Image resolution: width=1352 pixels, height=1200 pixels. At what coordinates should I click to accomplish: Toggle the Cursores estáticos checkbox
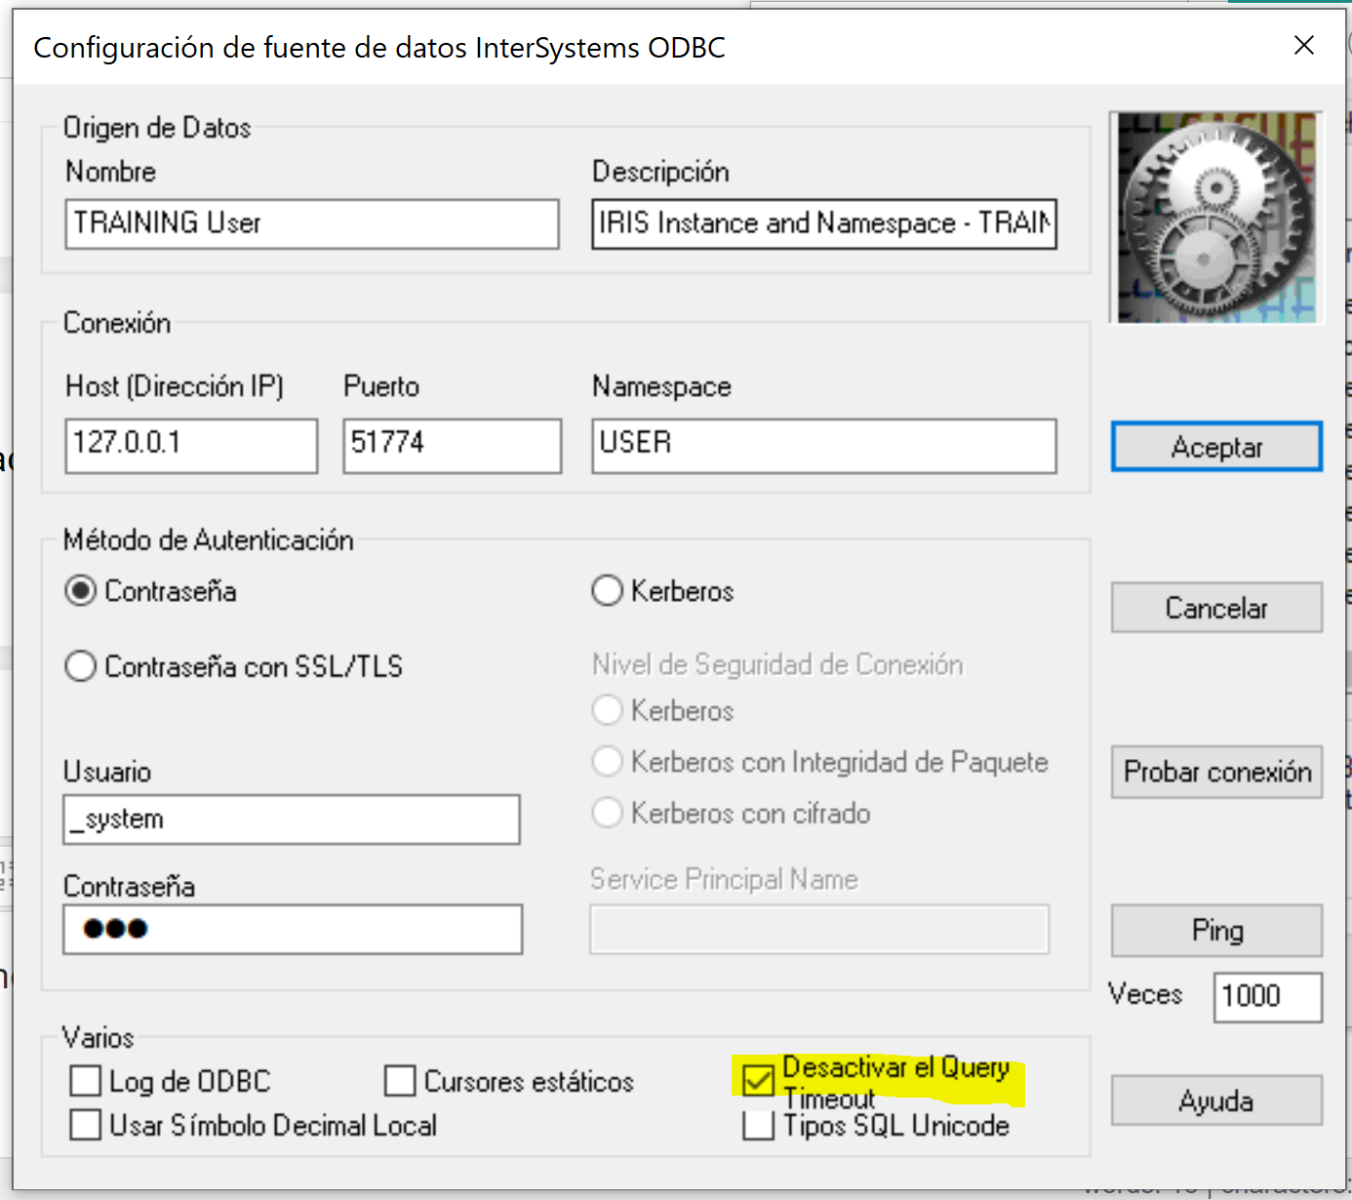tap(400, 1081)
